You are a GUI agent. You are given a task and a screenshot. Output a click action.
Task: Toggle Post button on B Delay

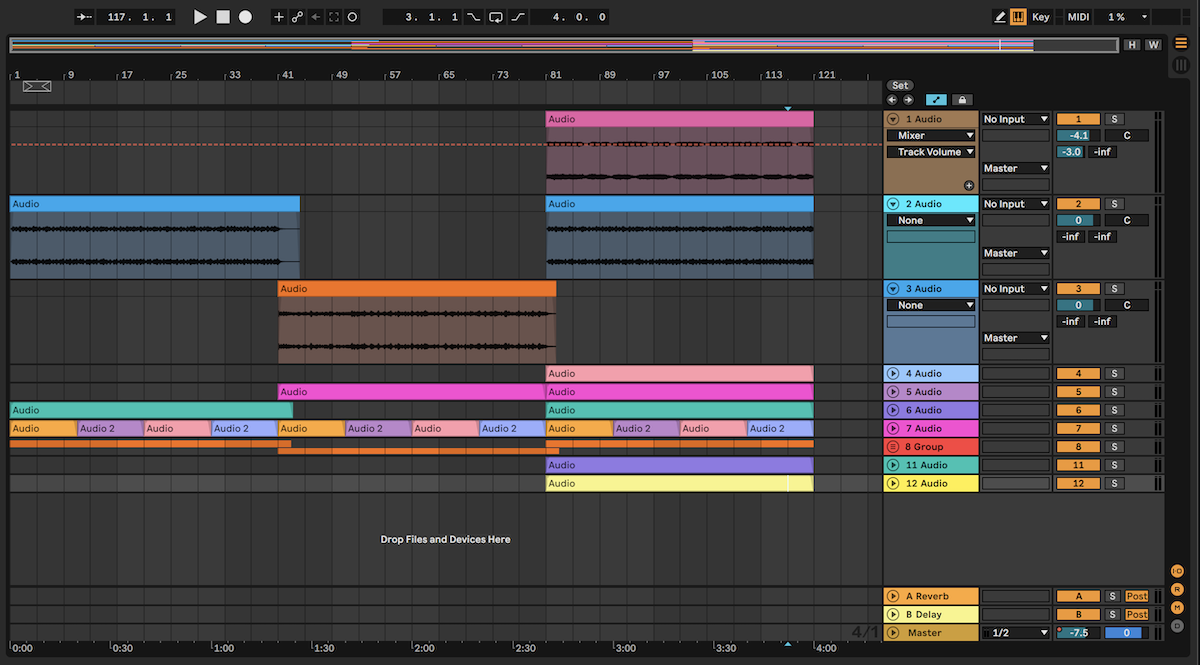coord(1137,615)
